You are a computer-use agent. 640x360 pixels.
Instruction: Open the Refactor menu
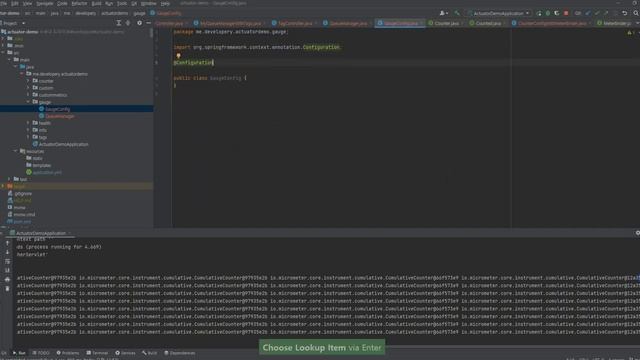point(79,3)
